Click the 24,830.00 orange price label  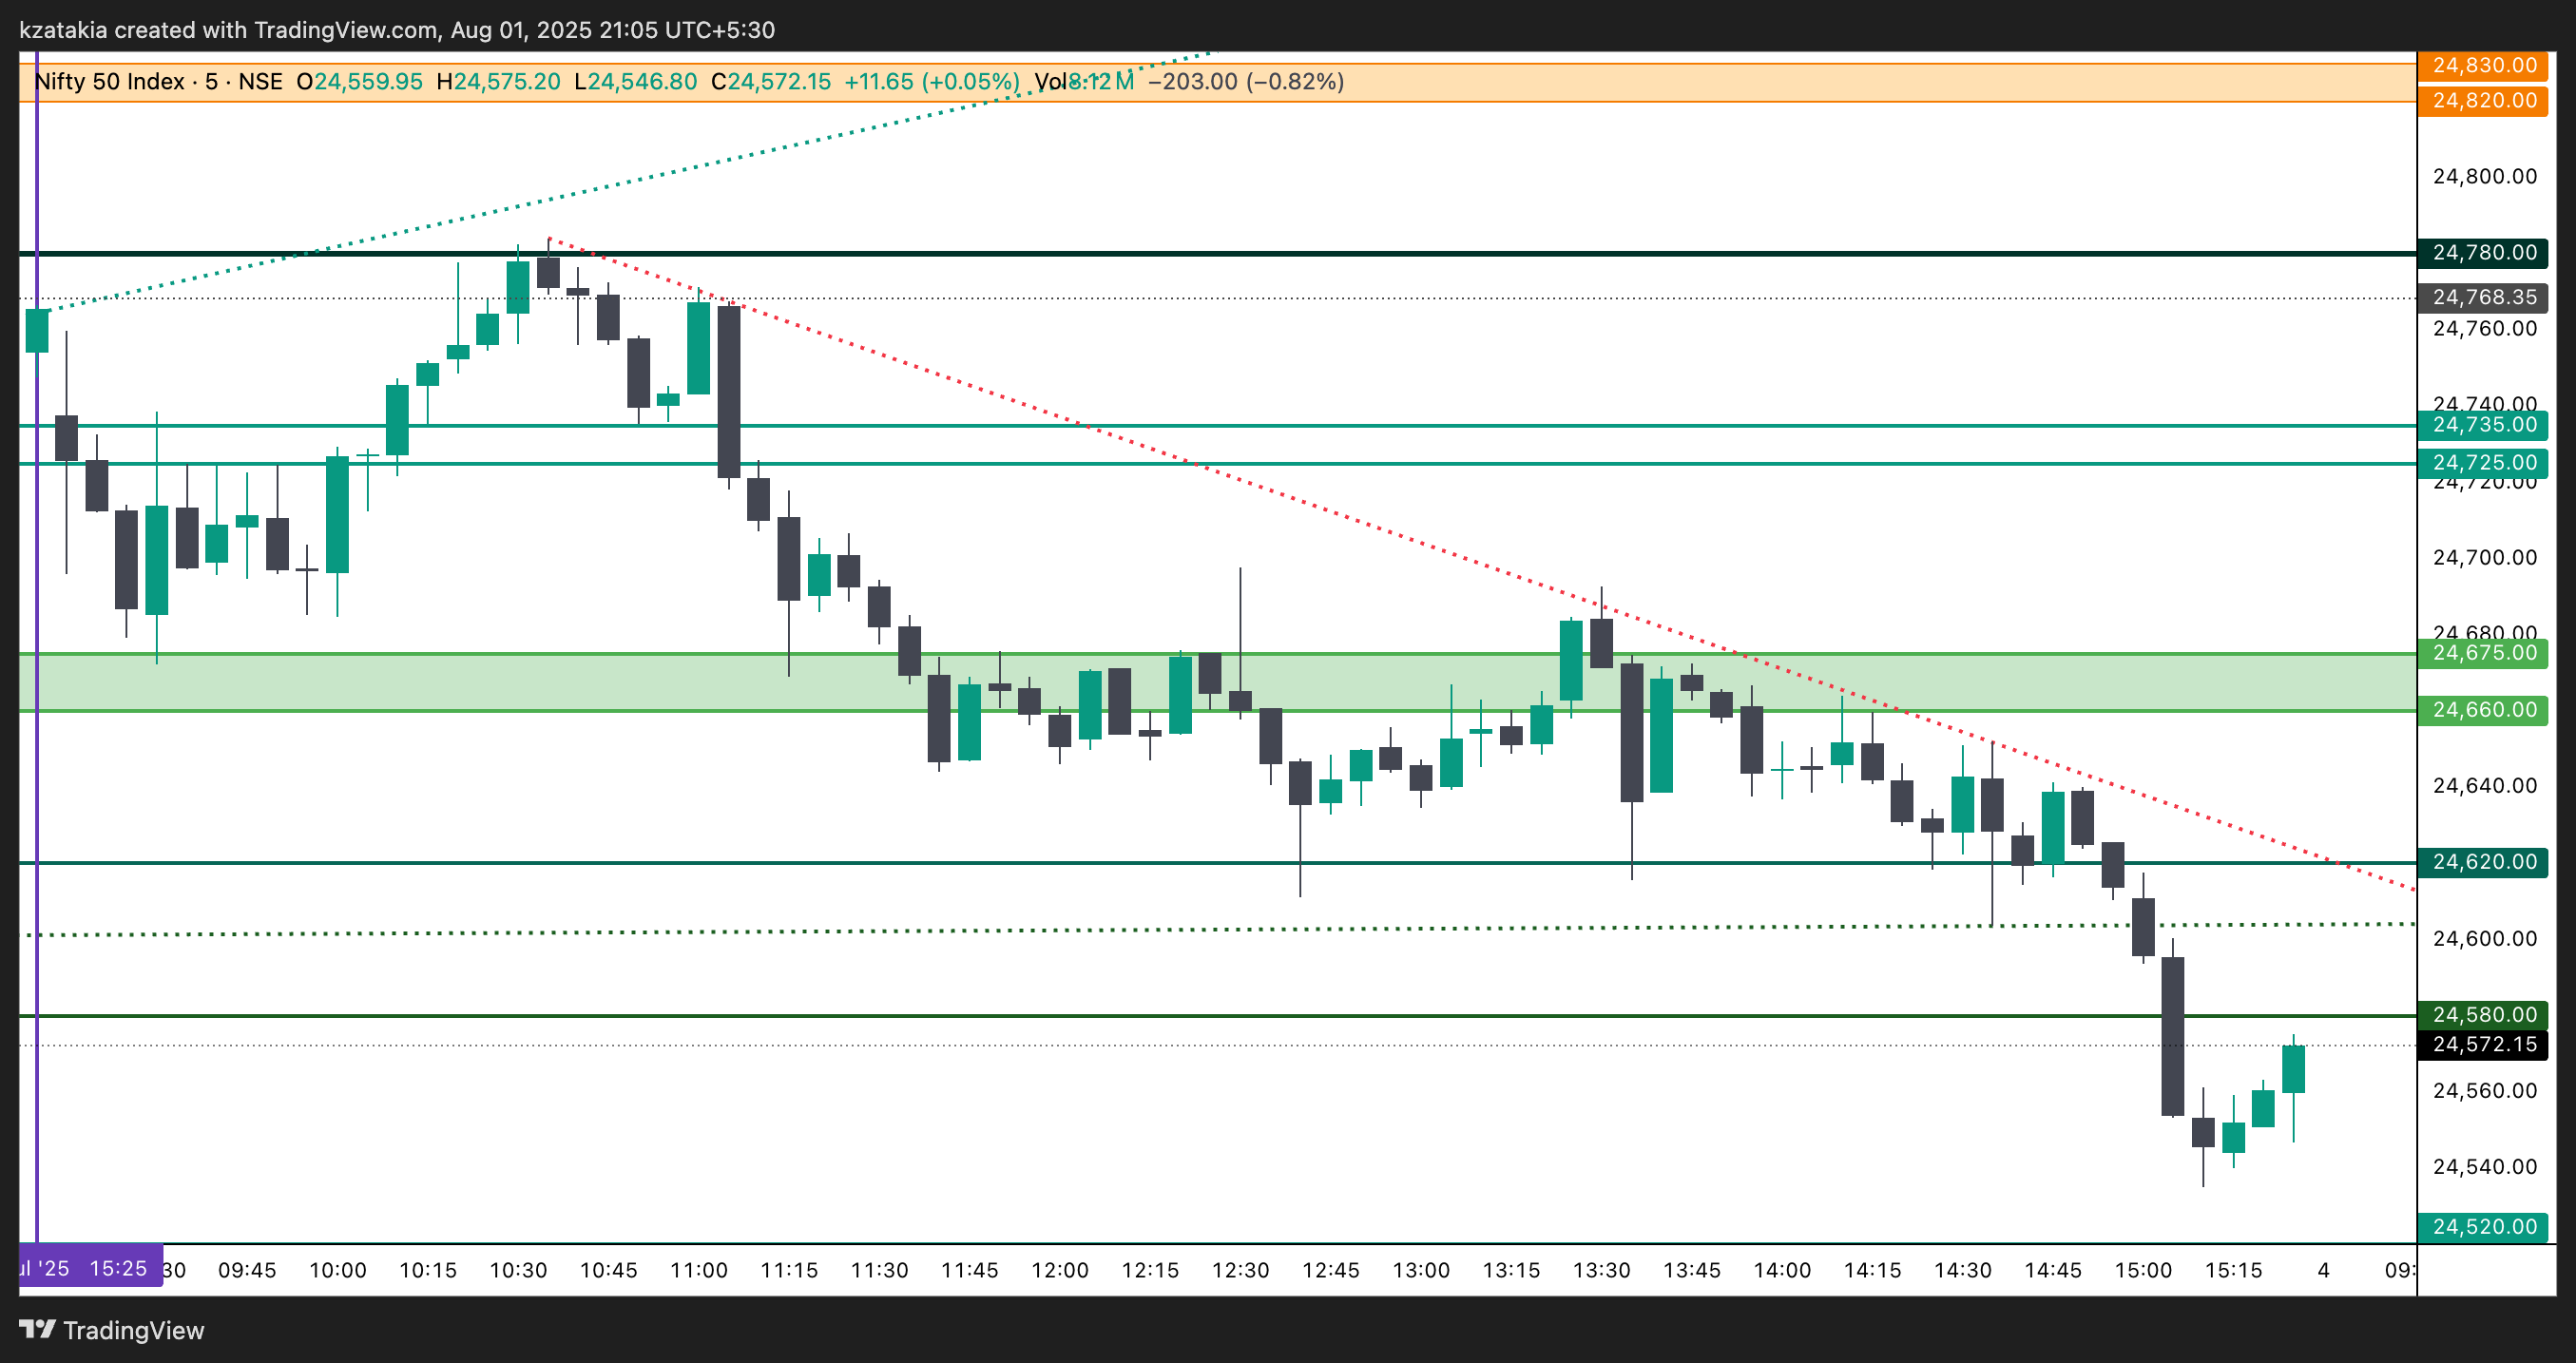2484,65
